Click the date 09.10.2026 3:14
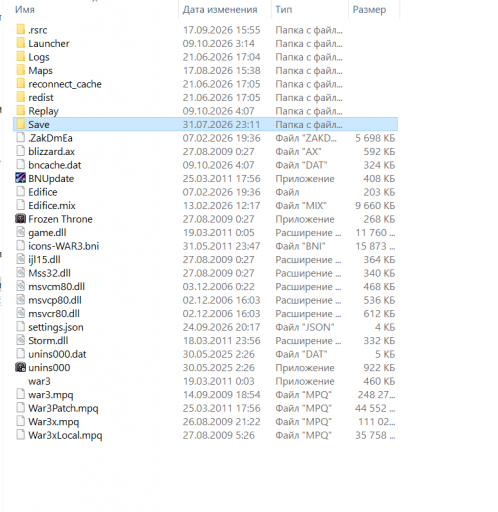This screenshot has height=512, width=498. coord(218,43)
